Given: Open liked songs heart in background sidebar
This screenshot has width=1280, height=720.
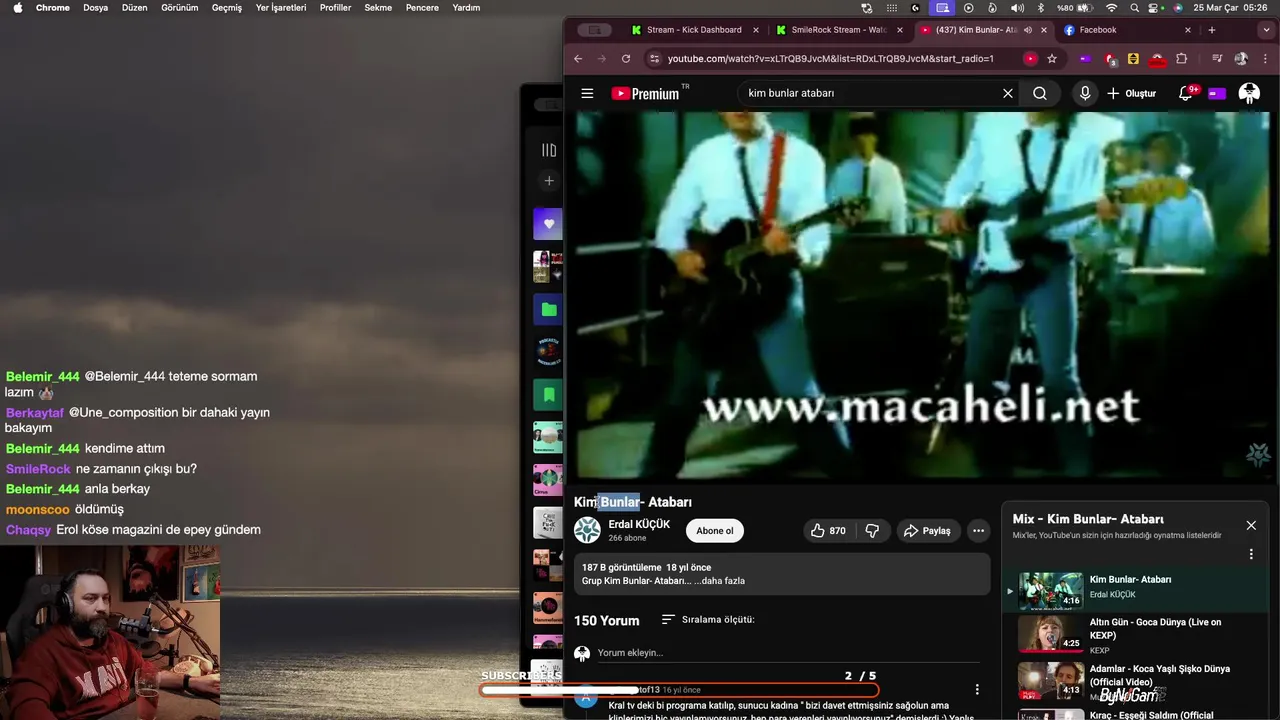Looking at the screenshot, I should click(x=548, y=224).
